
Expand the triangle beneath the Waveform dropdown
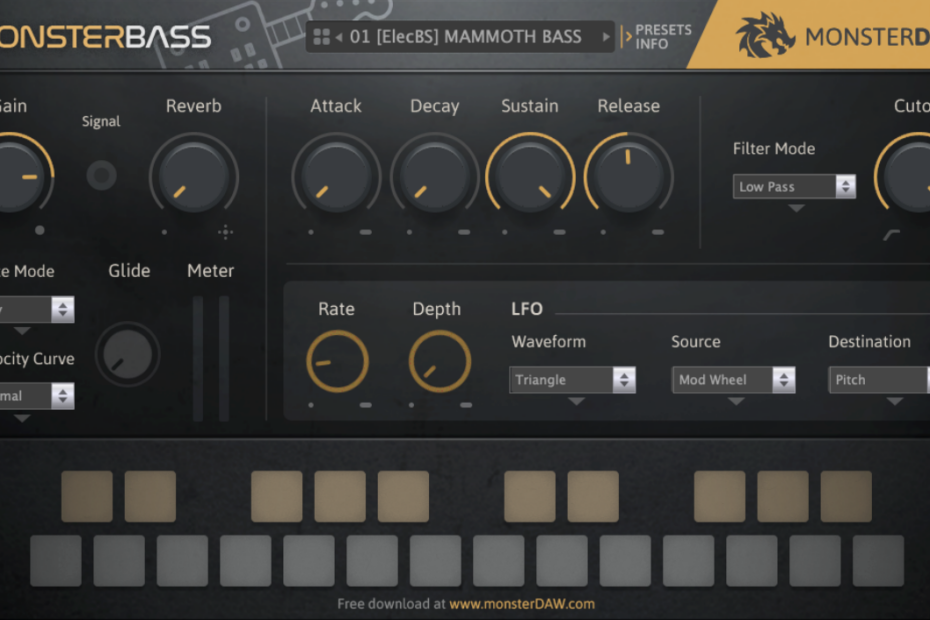coord(576,402)
